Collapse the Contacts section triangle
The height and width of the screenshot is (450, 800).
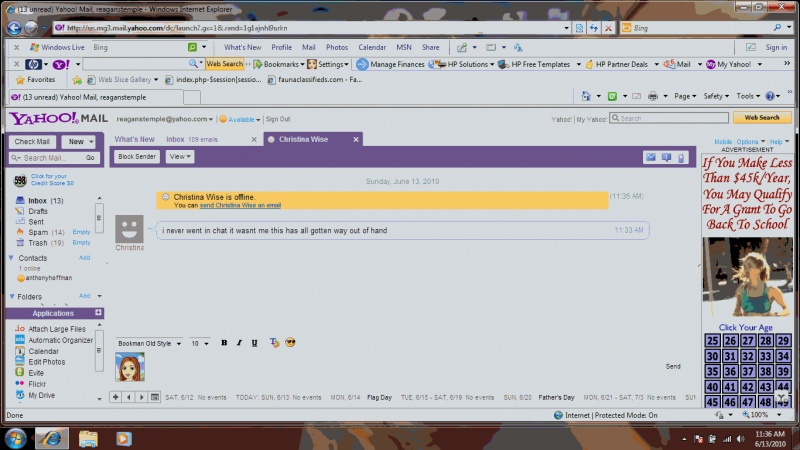pos(11,258)
